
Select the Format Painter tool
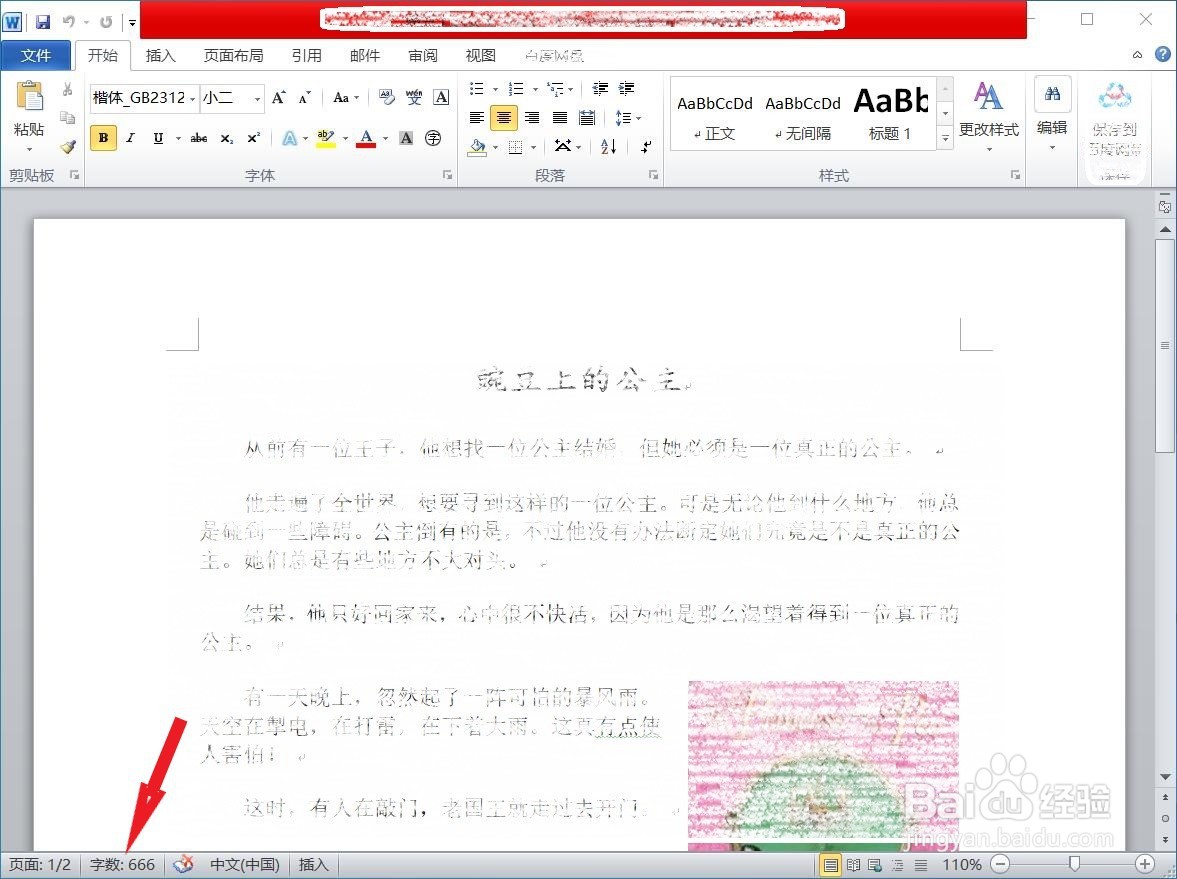66,147
